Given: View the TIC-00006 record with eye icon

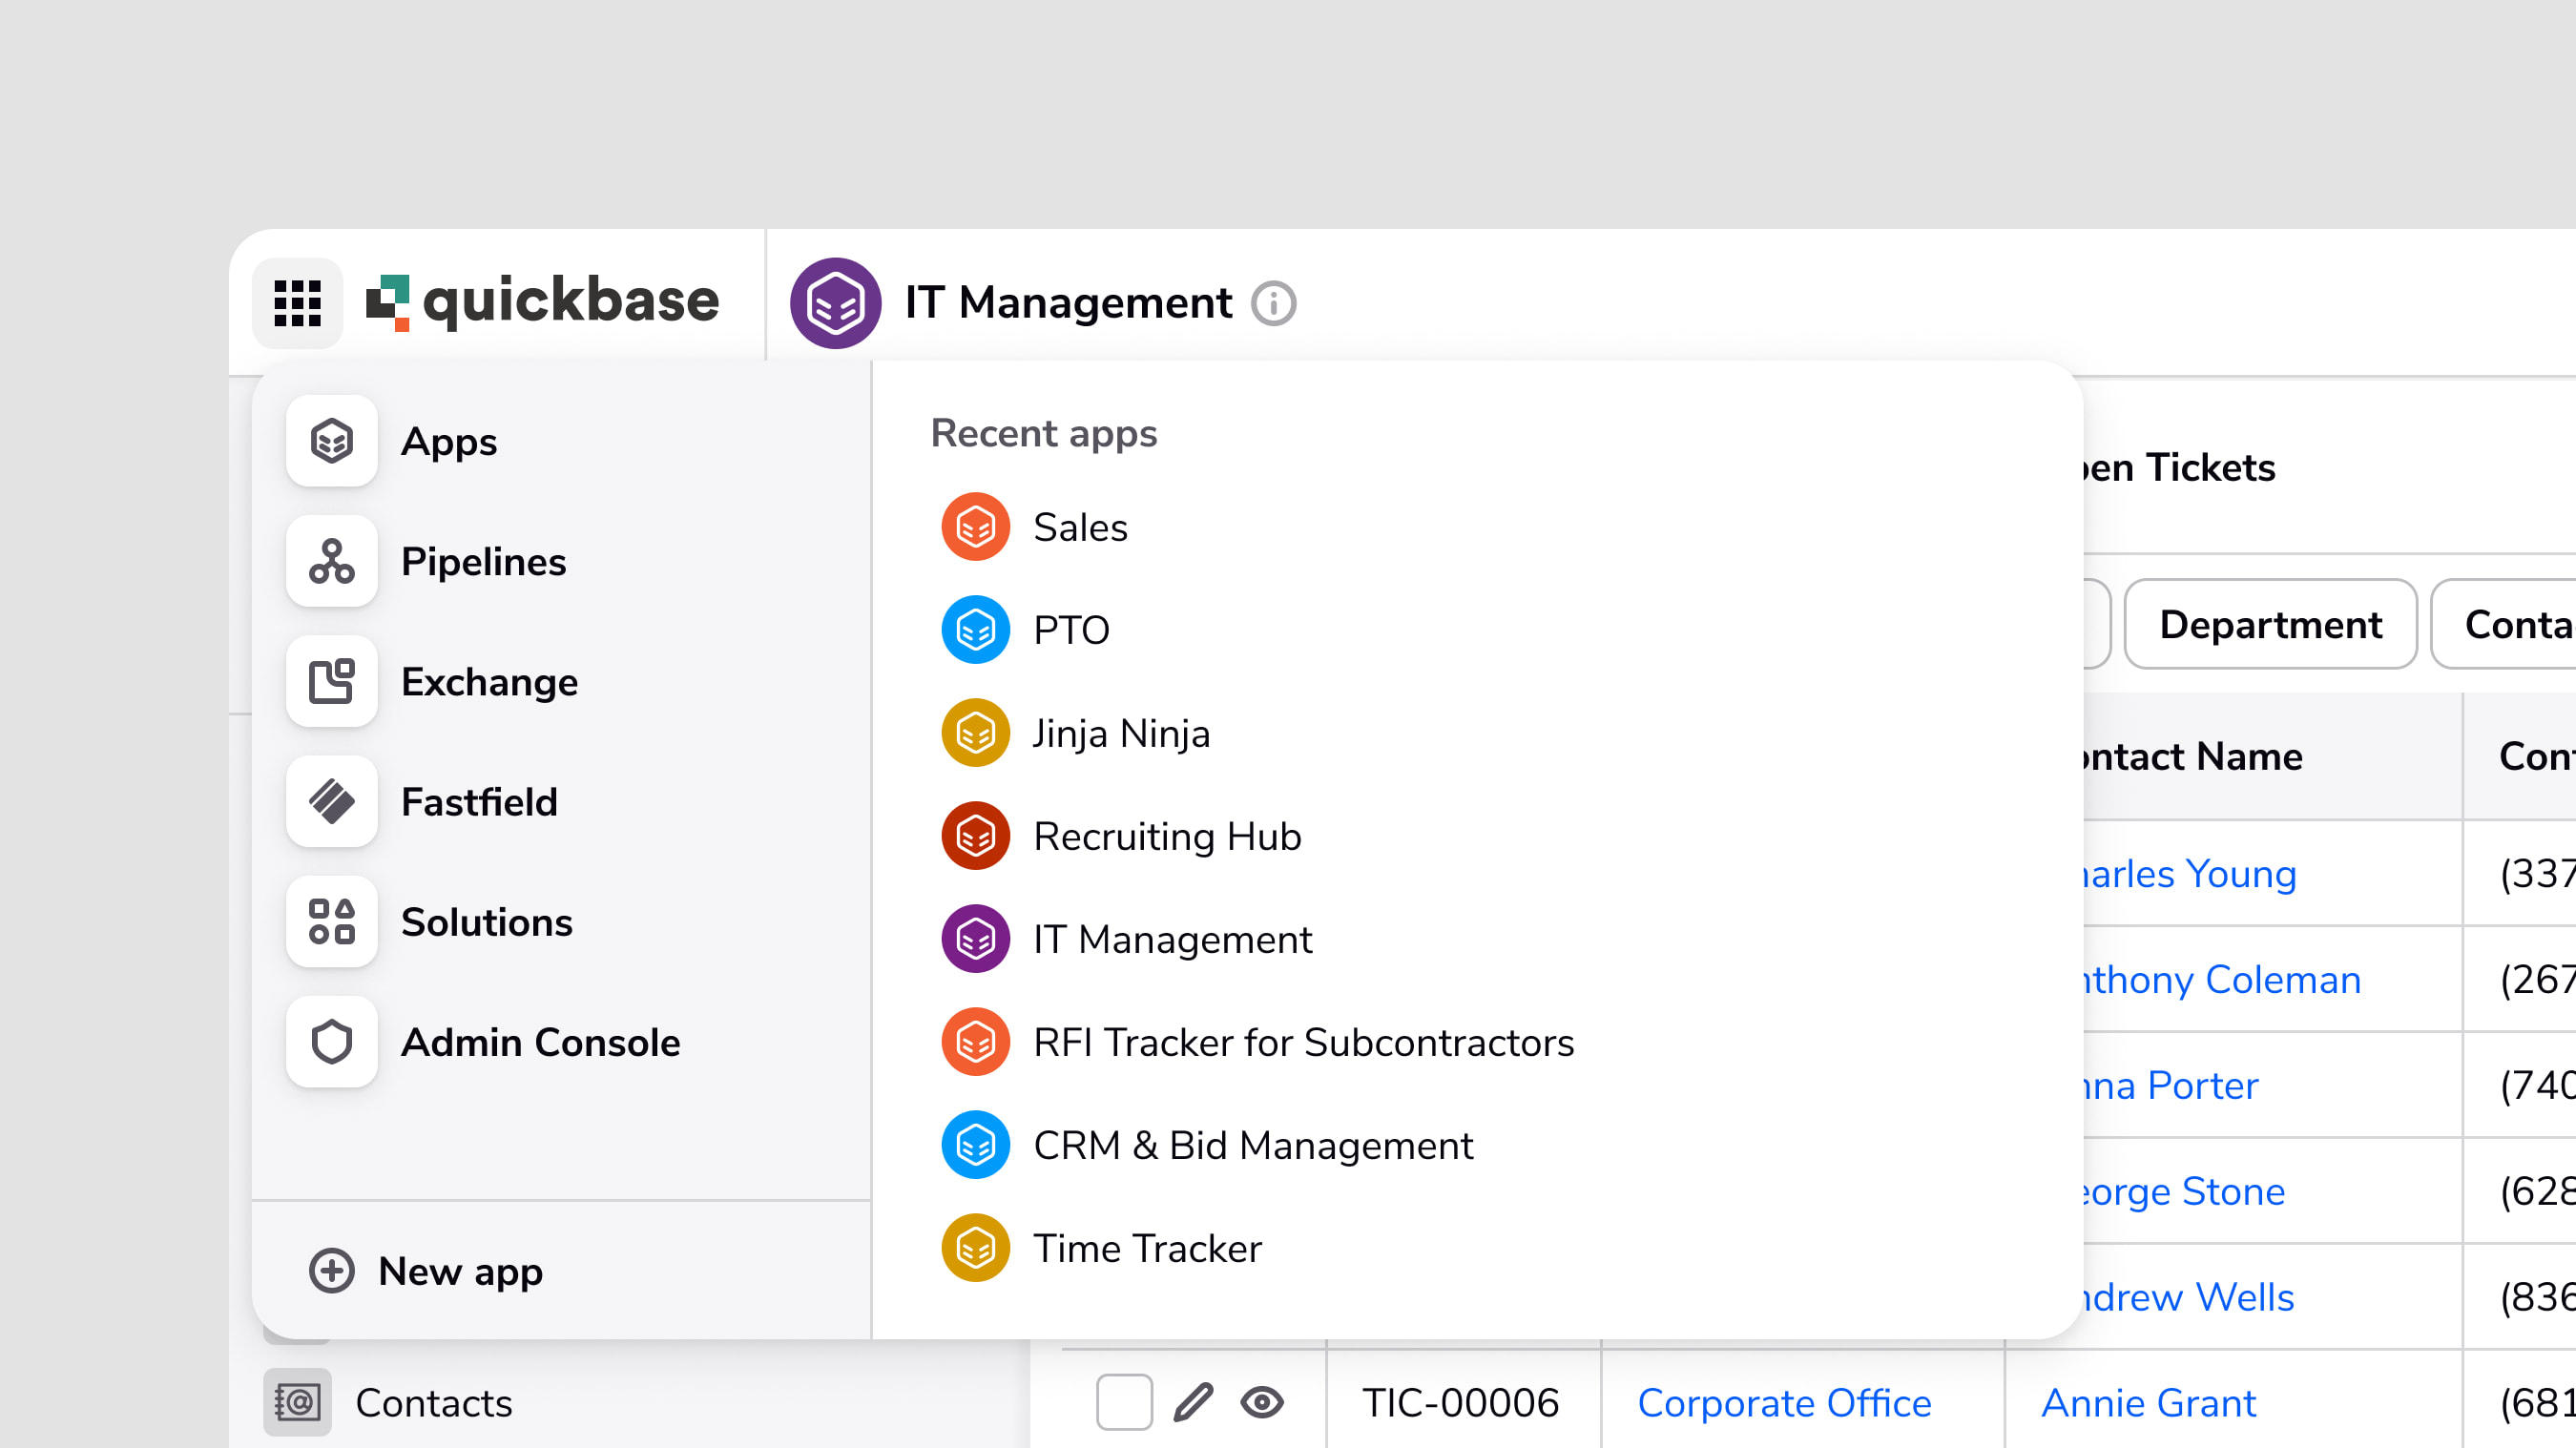Looking at the screenshot, I should point(1262,1402).
